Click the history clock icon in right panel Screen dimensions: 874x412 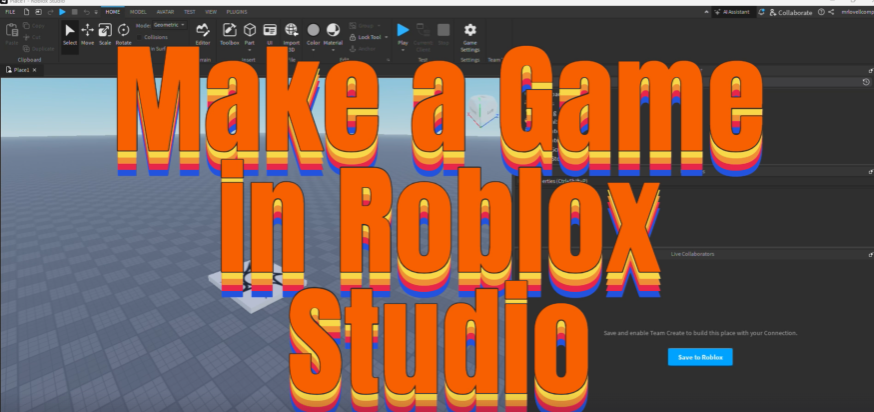point(866,82)
